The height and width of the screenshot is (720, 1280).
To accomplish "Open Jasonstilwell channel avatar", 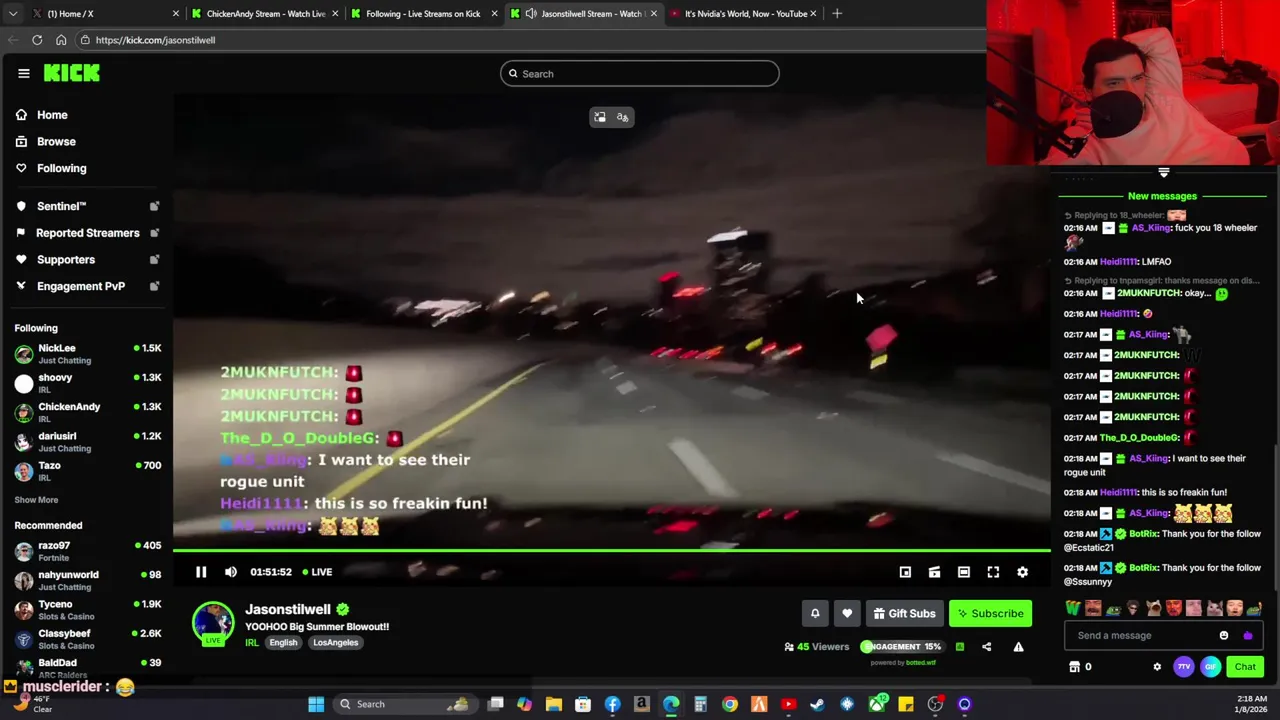I will pyautogui.click(x=212, y=622).
